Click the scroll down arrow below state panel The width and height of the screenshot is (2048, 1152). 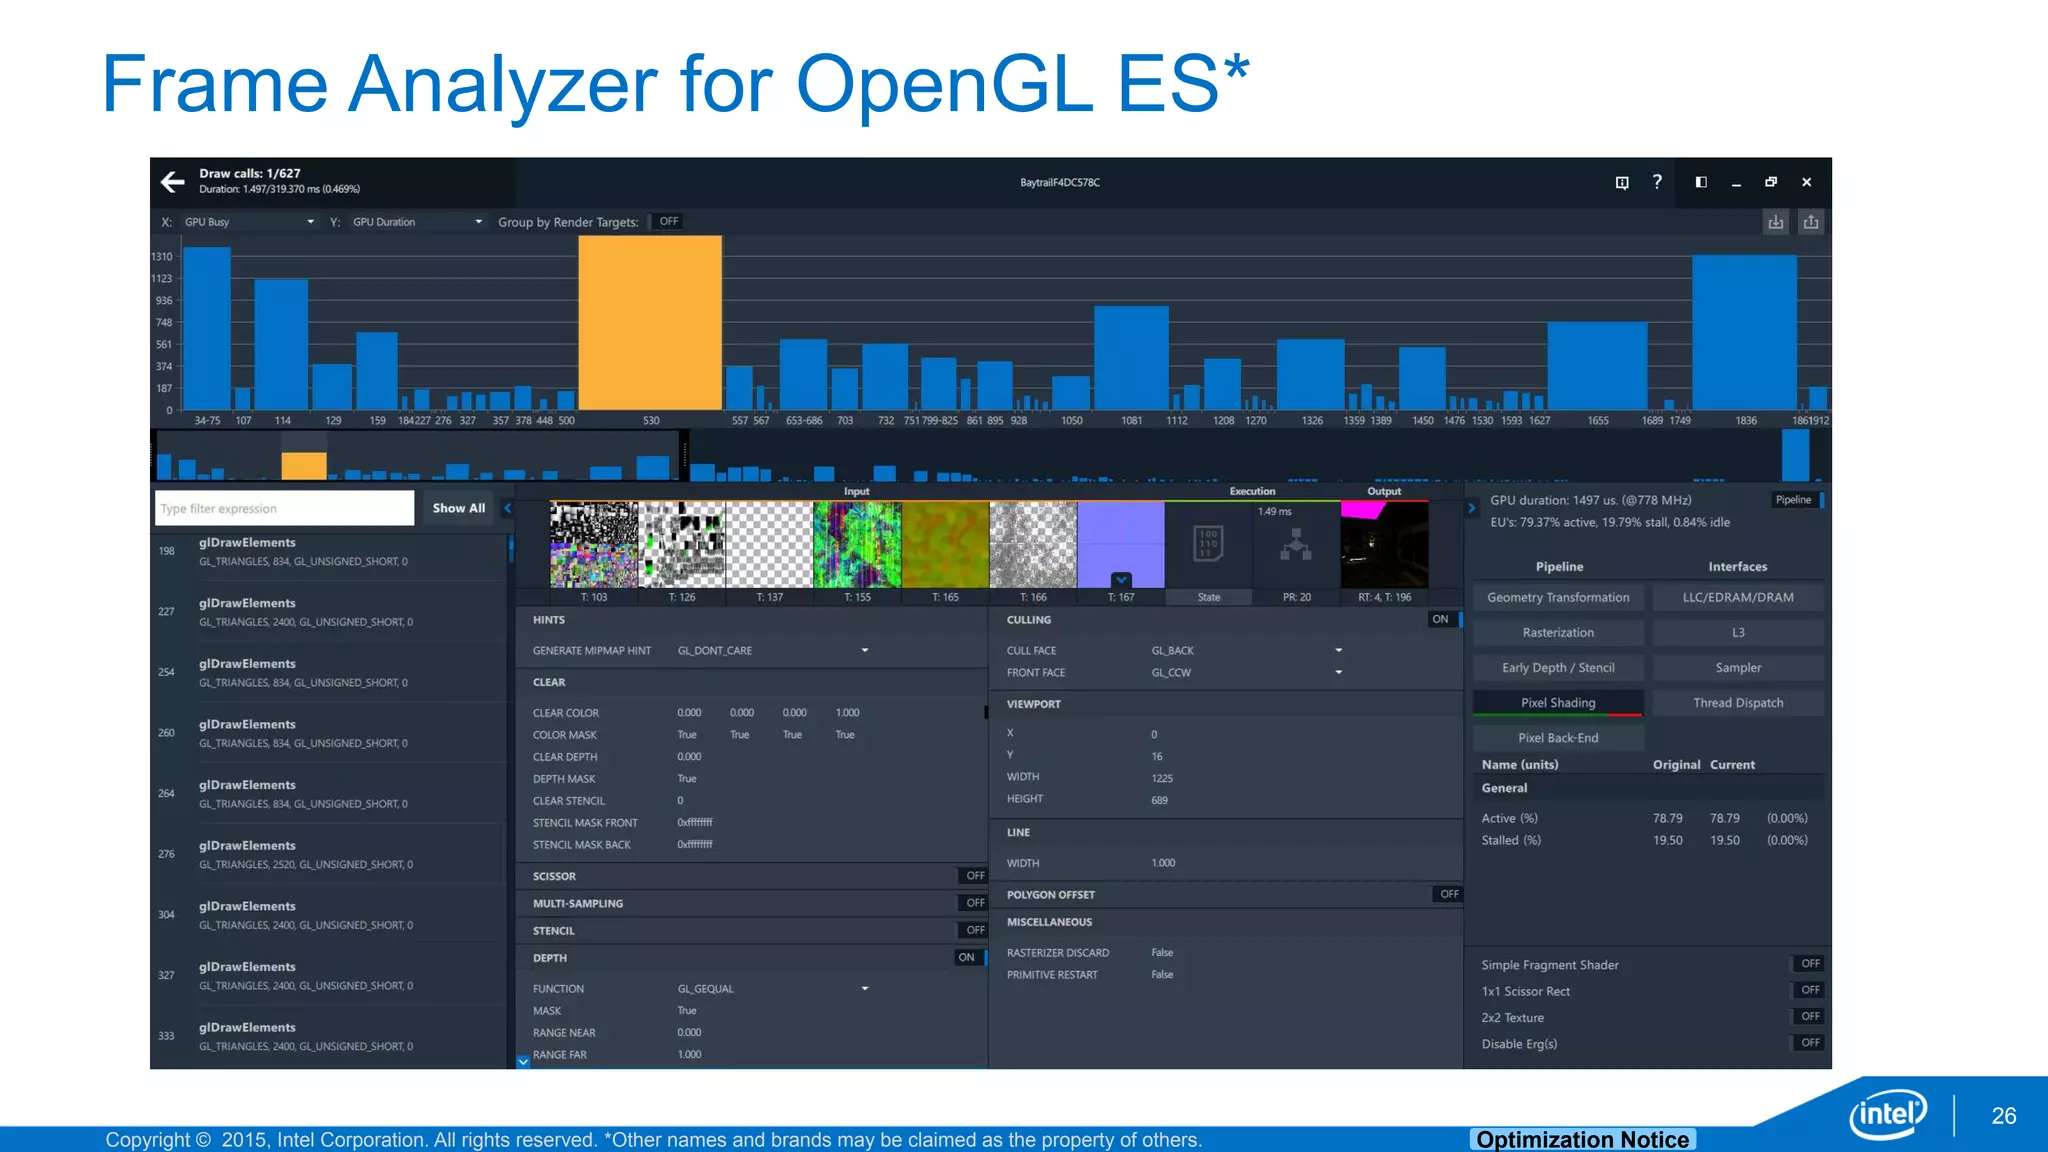(x=523, y=1062)
